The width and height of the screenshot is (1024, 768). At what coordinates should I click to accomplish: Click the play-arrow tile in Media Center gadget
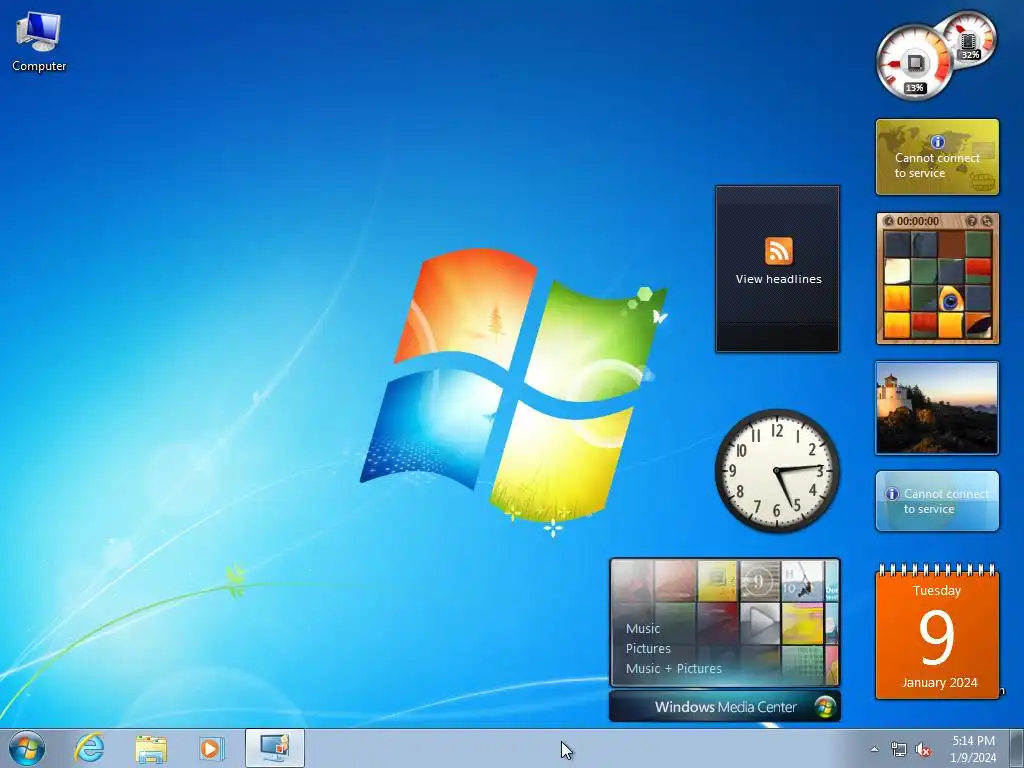pos(760,622)
